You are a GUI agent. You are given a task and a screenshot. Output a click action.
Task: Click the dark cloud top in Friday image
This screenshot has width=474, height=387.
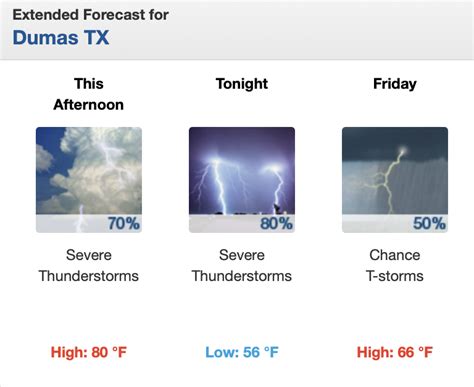click(x=395, y=142)
